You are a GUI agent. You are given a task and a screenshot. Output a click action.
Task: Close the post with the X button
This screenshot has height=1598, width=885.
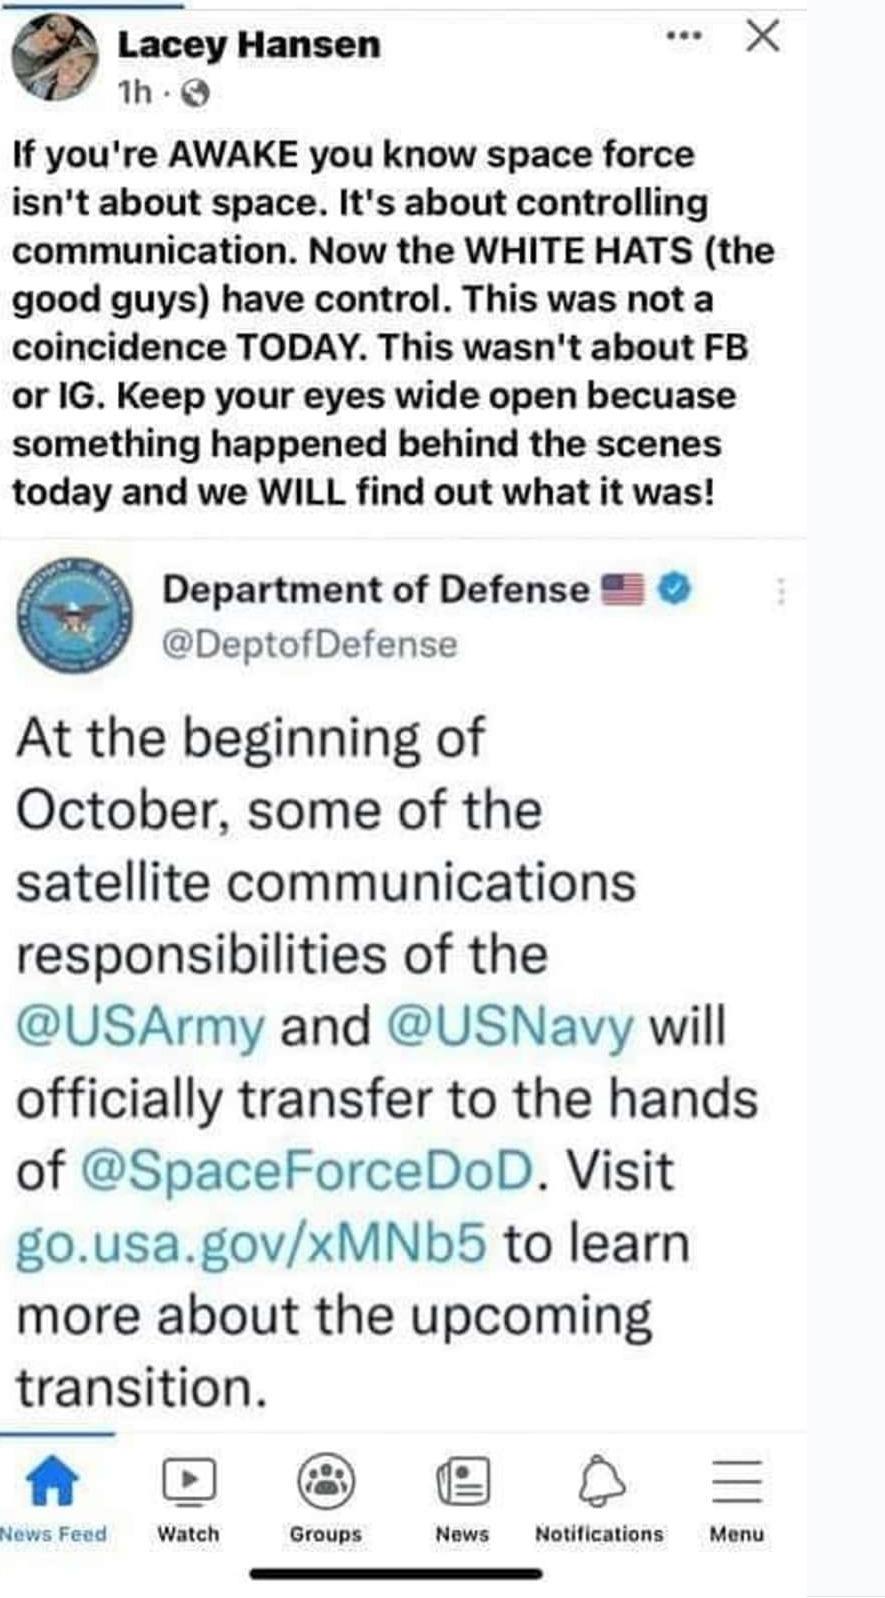pyautogui.click(x=763, y=37)
